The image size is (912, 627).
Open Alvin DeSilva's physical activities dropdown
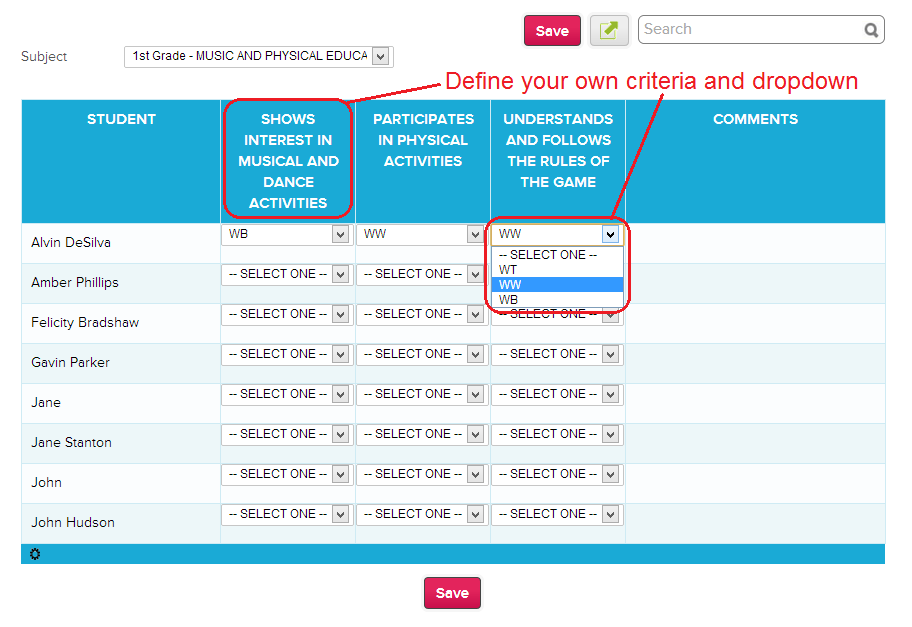(422, 234)
